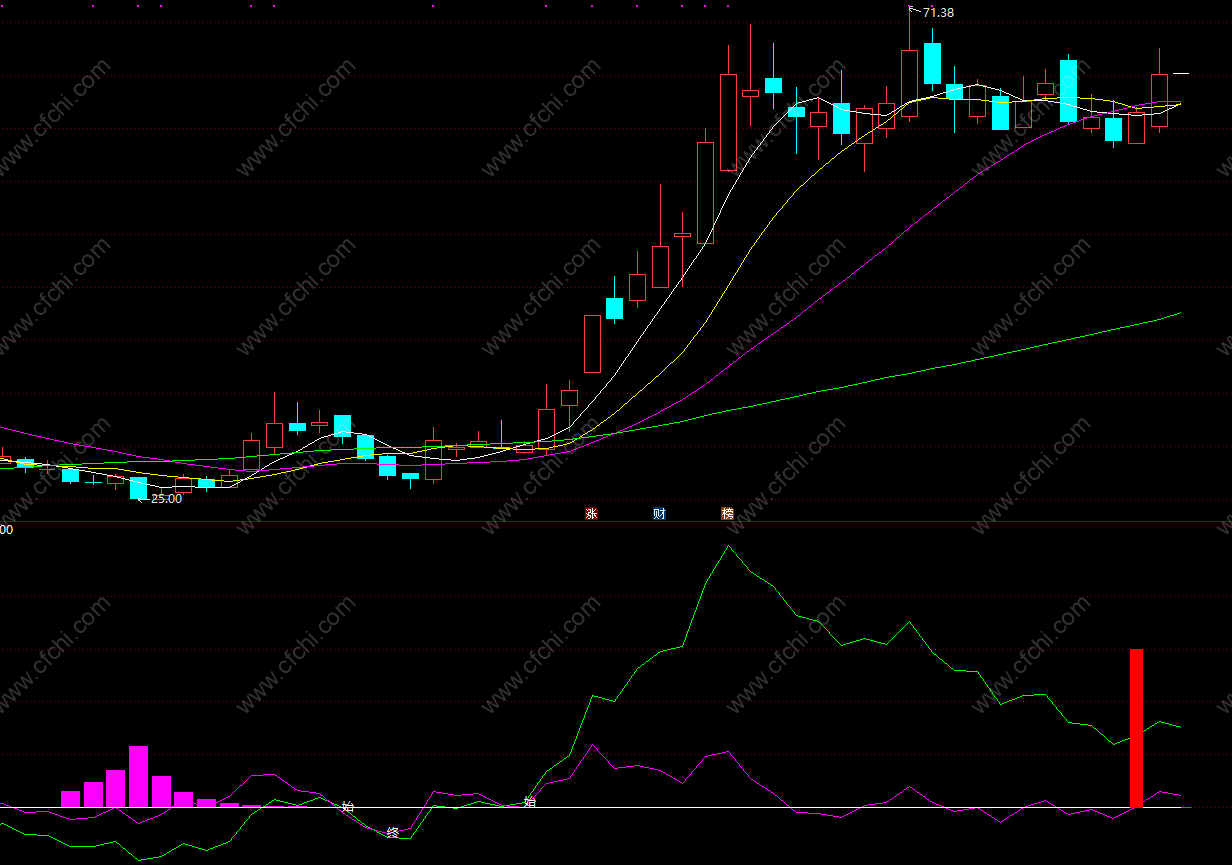Viewport: 1232px width, 865px height.
Task: Click the tall red signal bar
Action: tap(1136, 728)
